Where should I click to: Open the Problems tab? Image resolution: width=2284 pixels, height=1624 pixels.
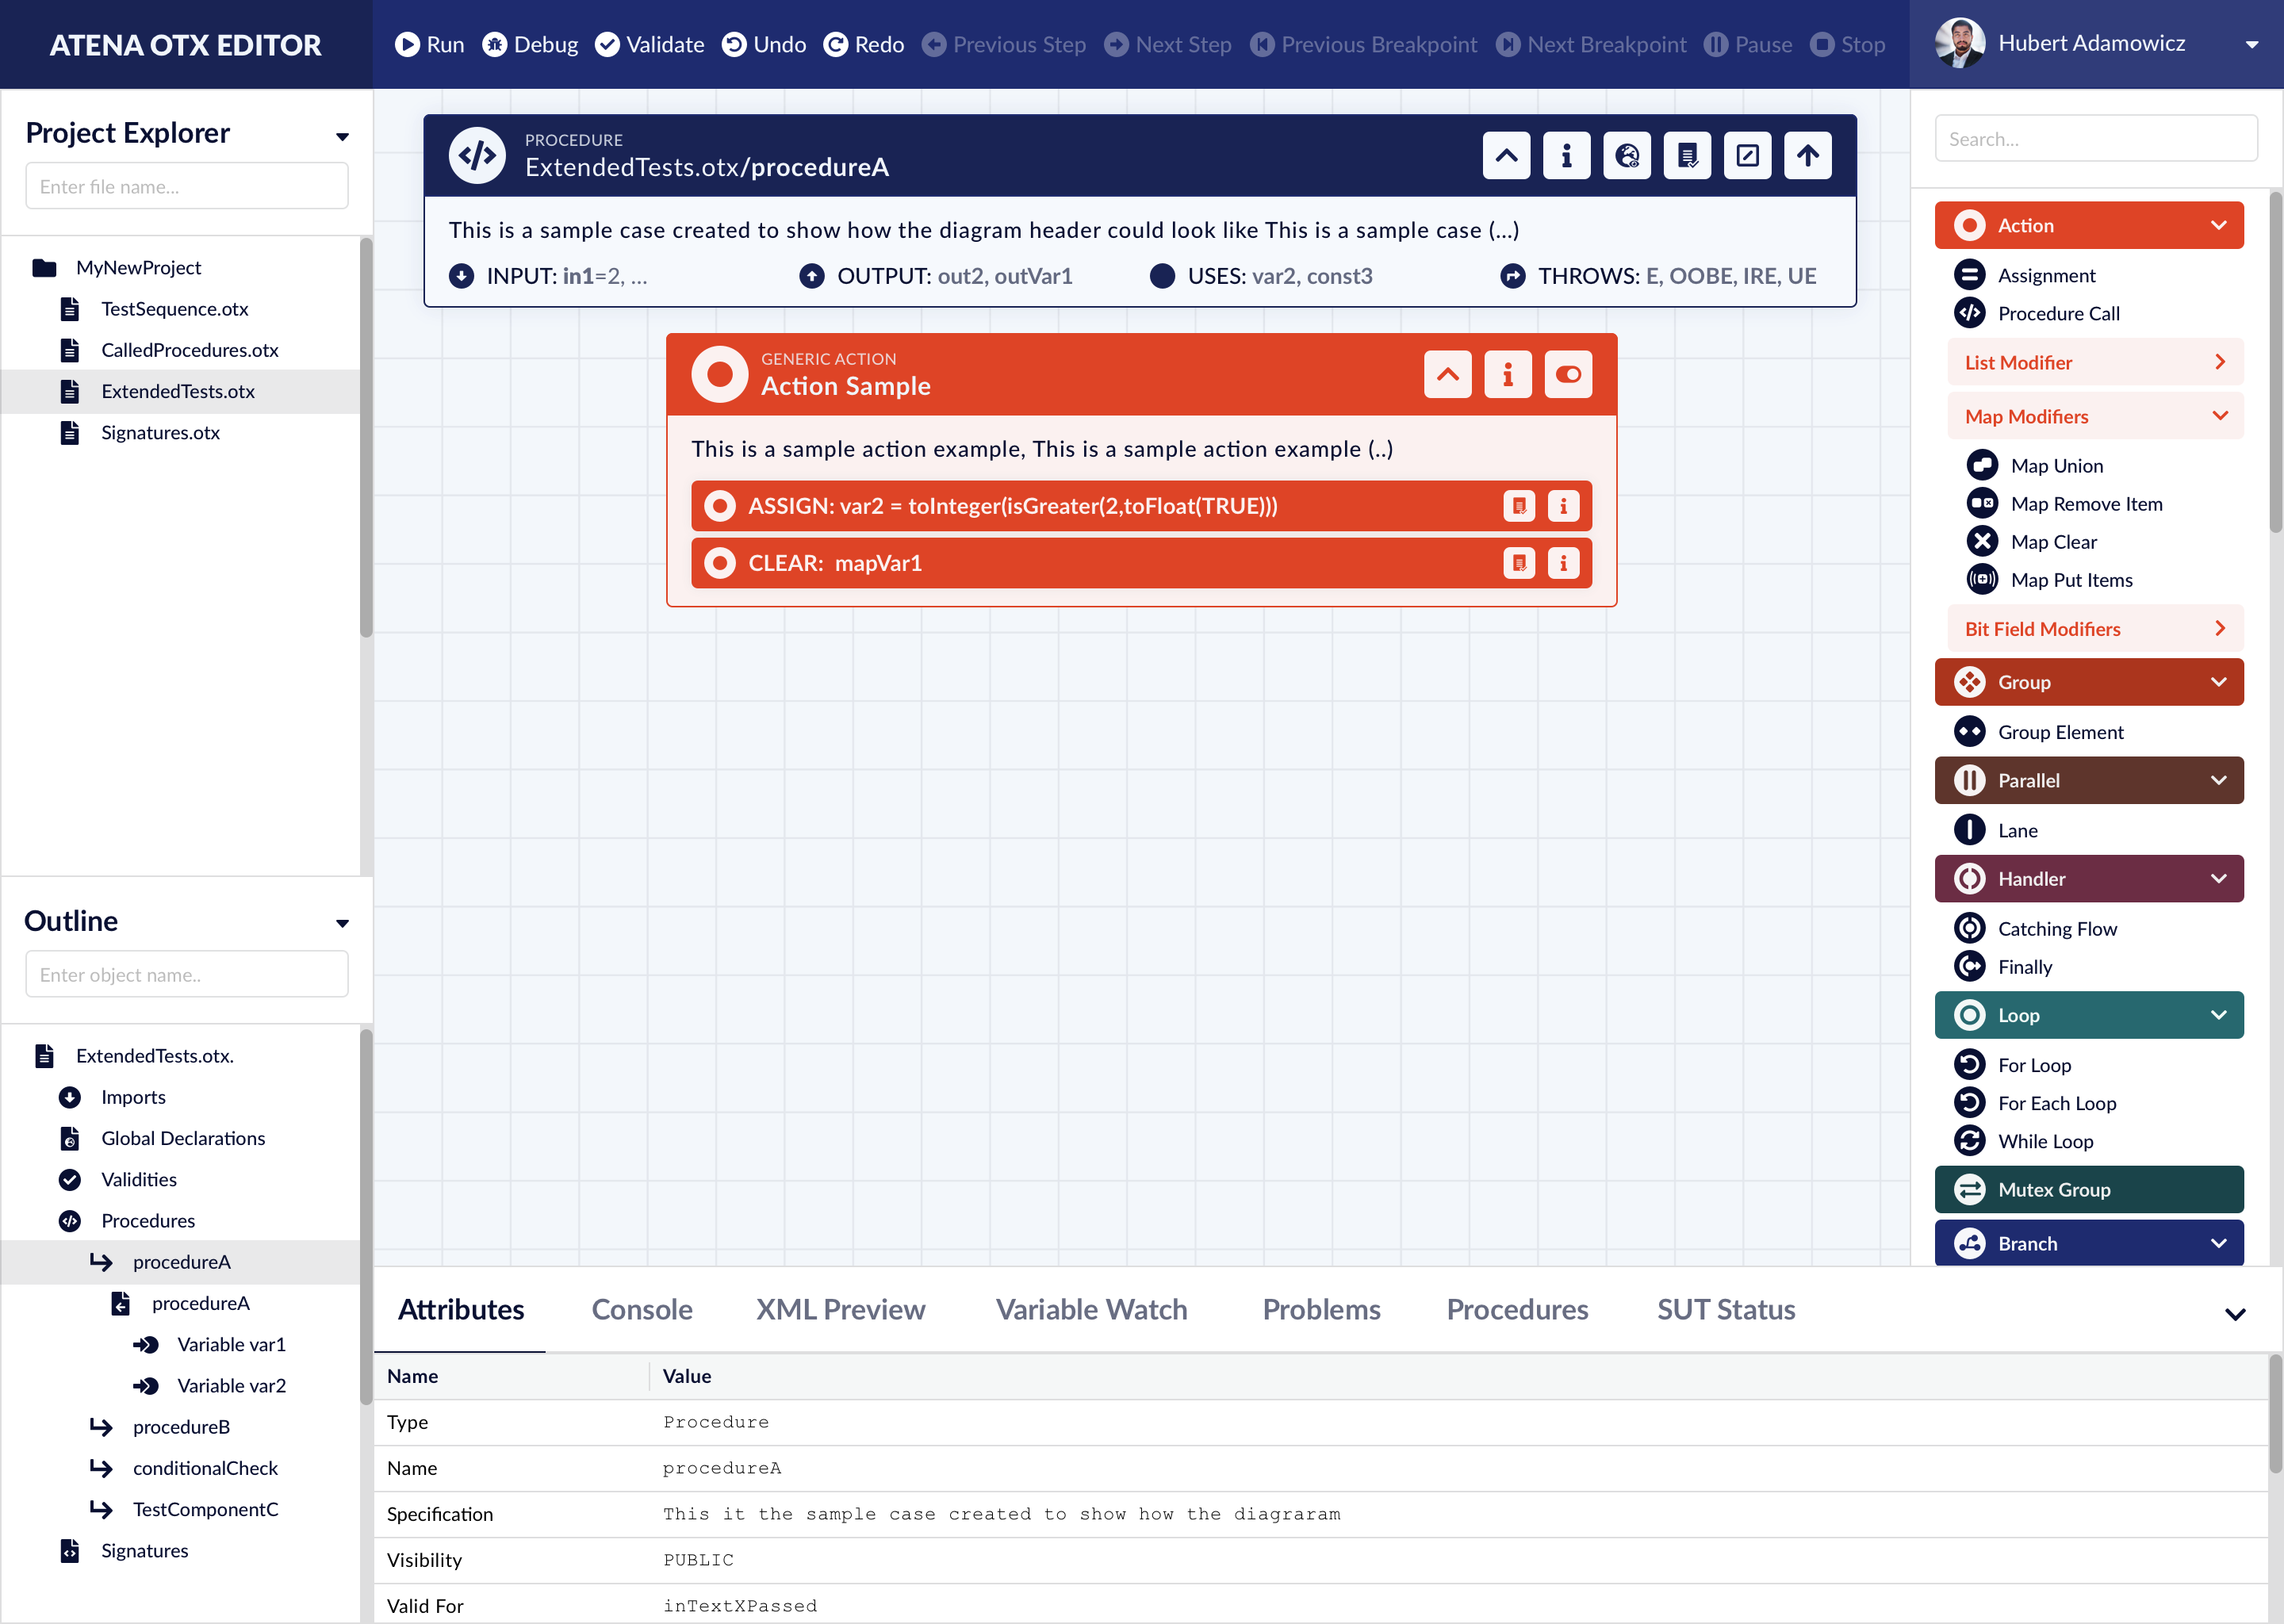click(1321, 1309)
